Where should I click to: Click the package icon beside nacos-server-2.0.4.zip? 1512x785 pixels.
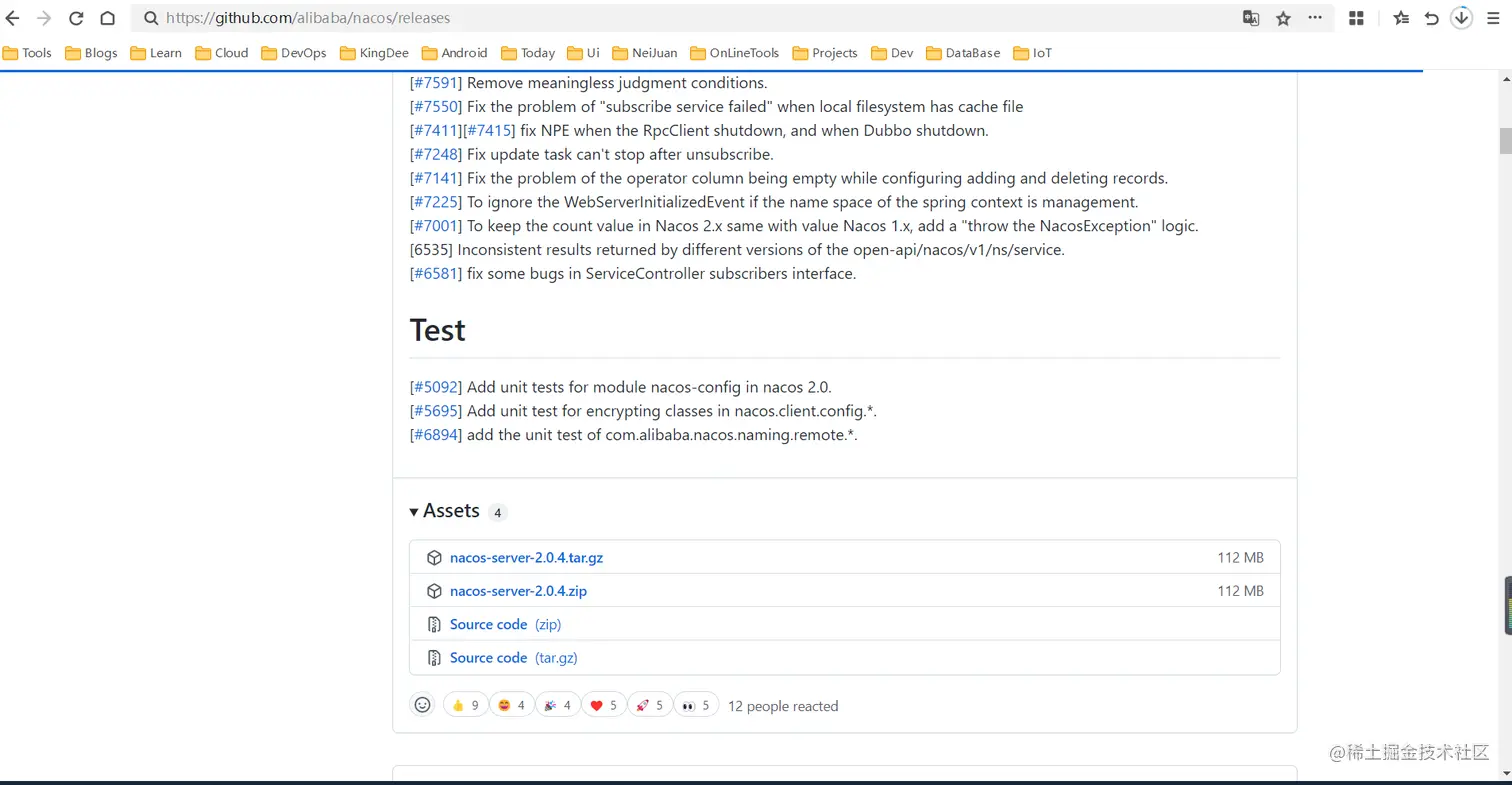pos(434,591)
